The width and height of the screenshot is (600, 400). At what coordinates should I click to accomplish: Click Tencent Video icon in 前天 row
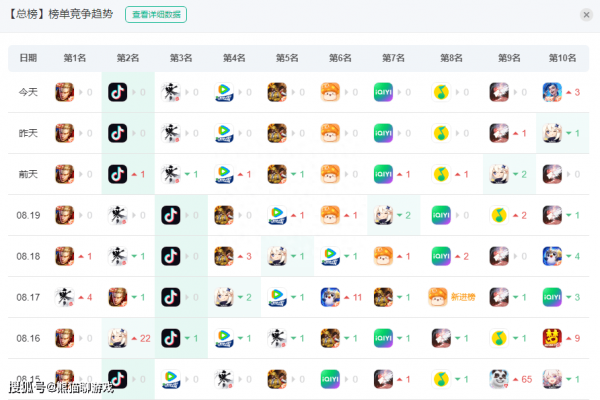click(224, 174)
